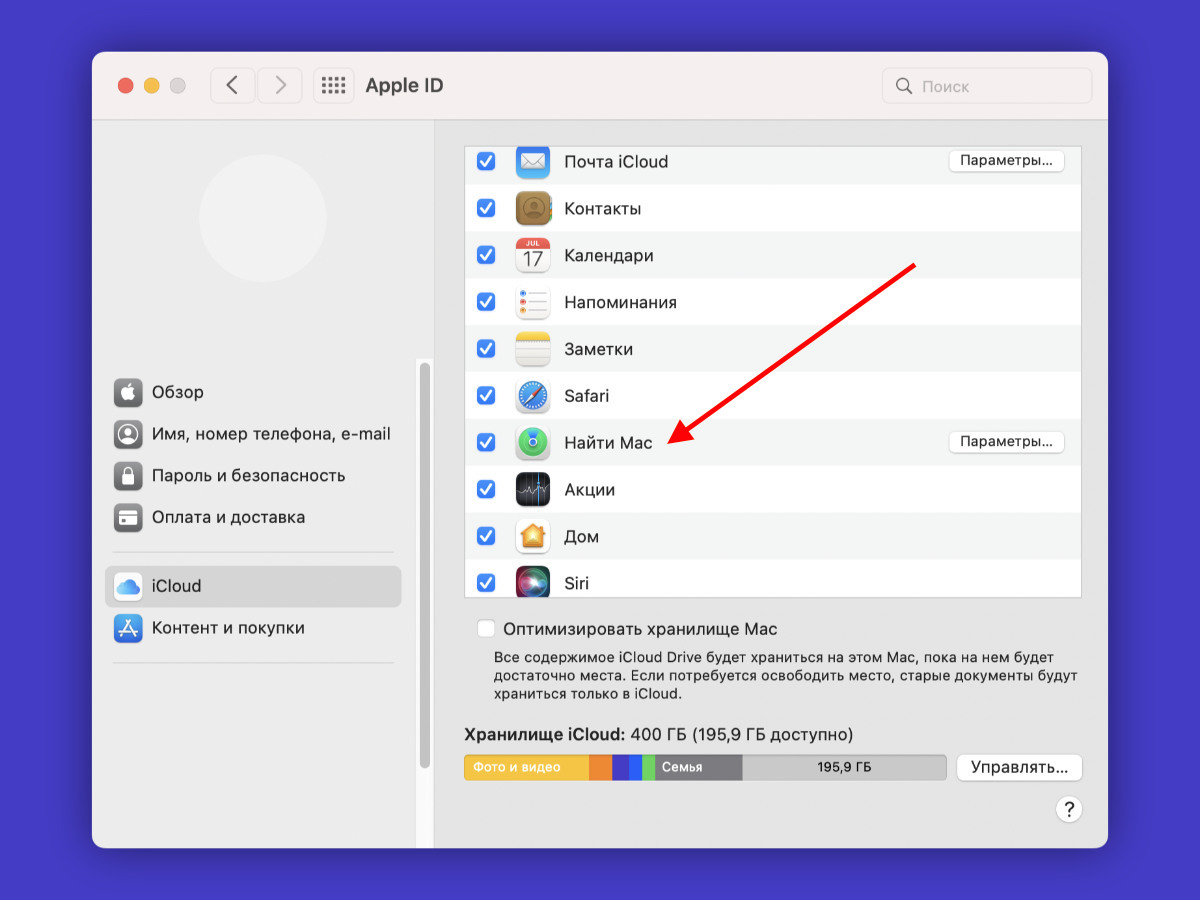Click the Stocks app icon

coord(533,490)
